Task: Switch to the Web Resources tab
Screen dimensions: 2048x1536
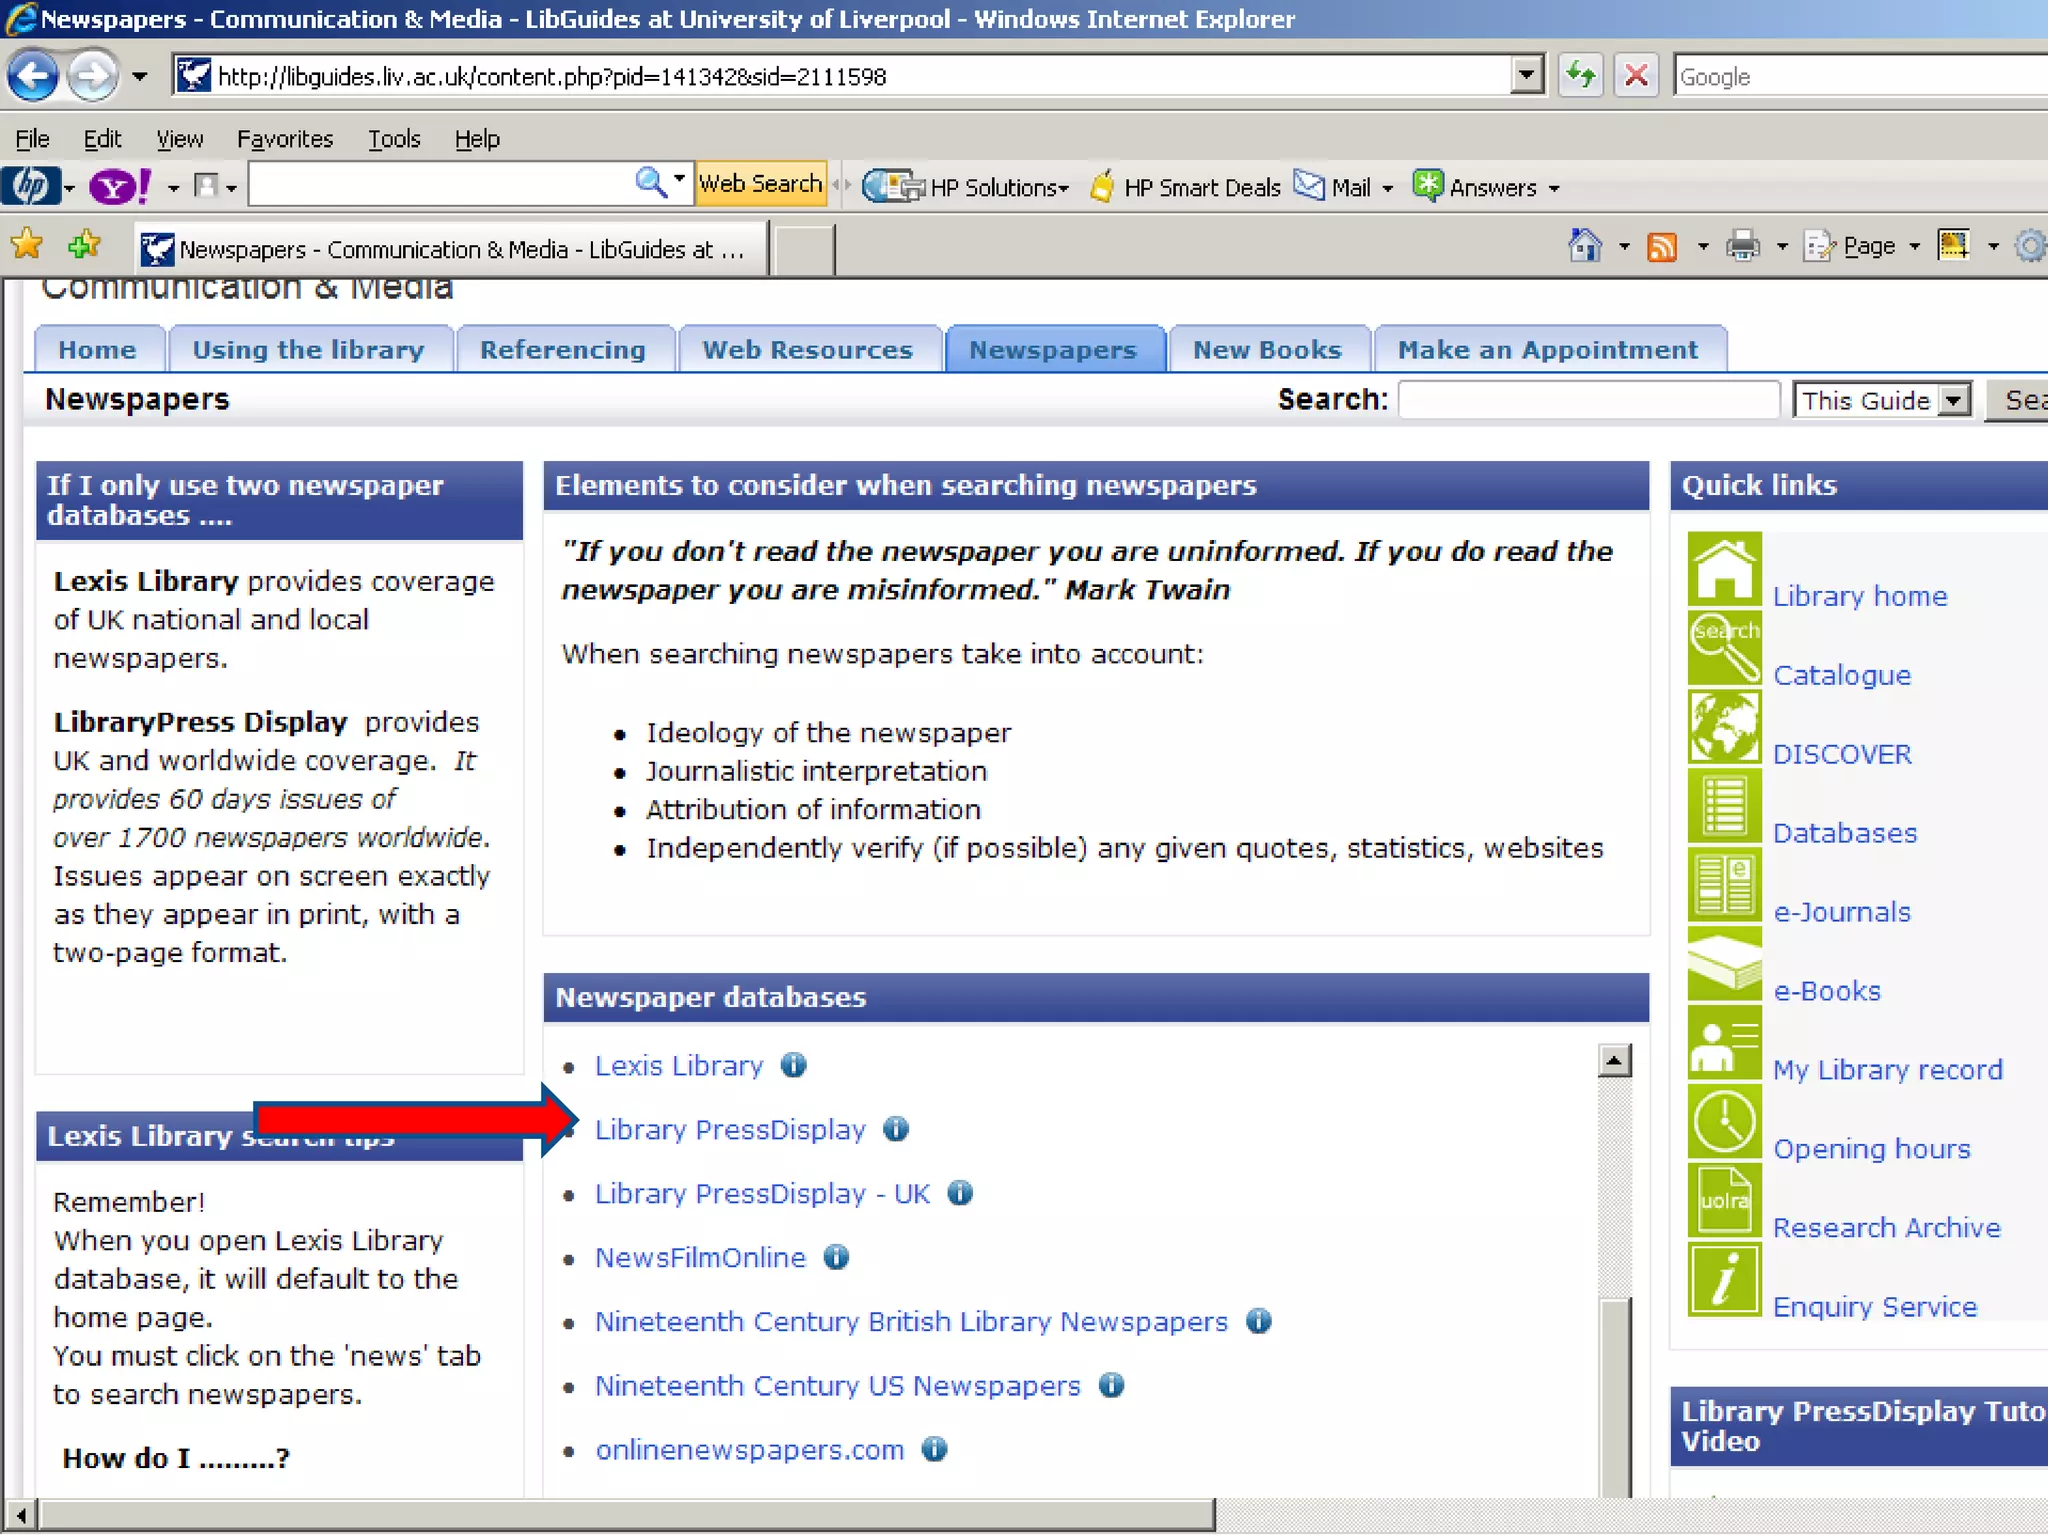Action: [808, 350]
